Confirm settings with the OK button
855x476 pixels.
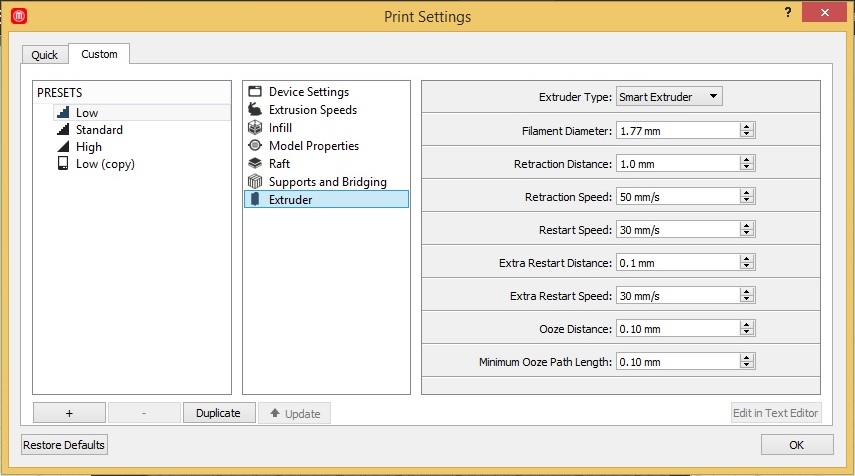click(x=796, y=445)
